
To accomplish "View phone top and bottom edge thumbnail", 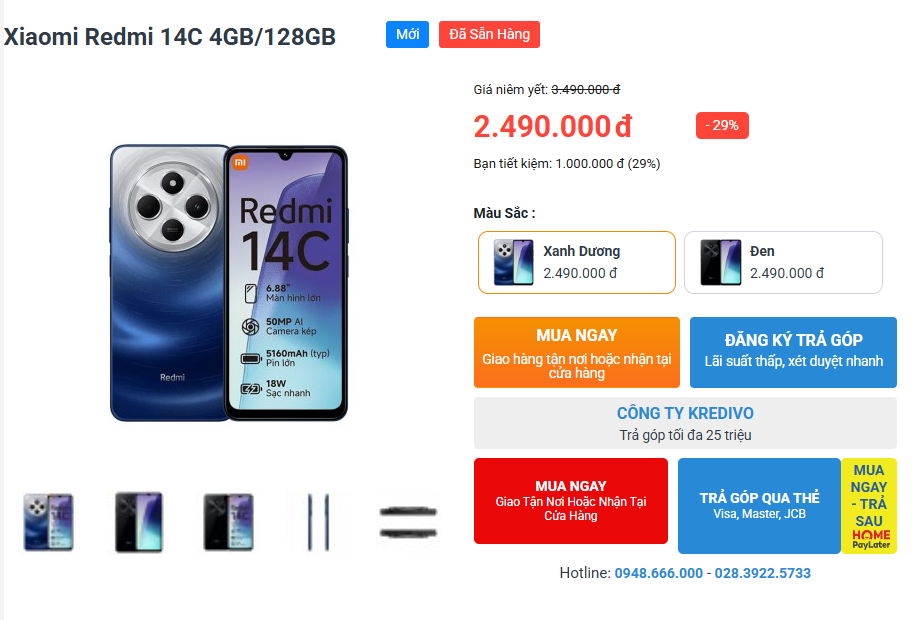I will [408, 522].
